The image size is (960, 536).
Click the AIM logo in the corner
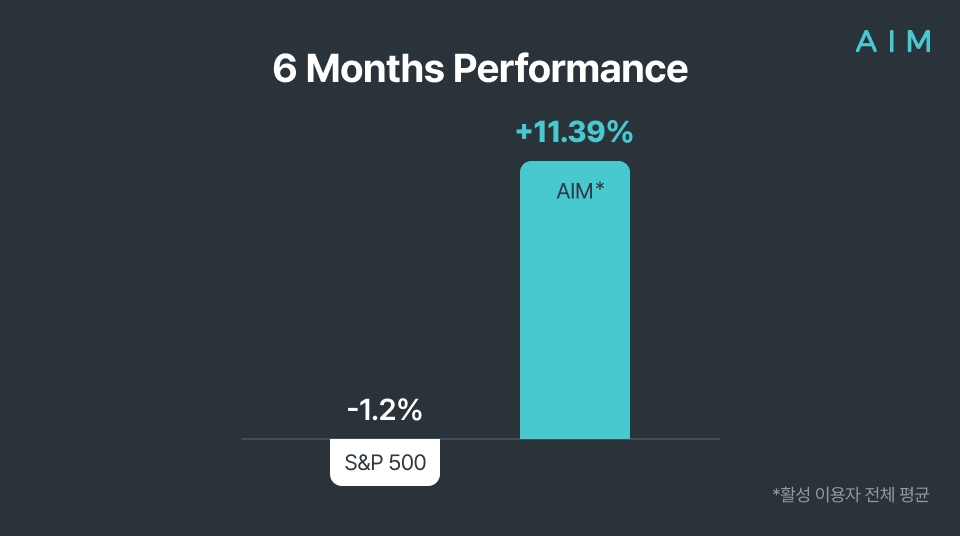(894, 42)
